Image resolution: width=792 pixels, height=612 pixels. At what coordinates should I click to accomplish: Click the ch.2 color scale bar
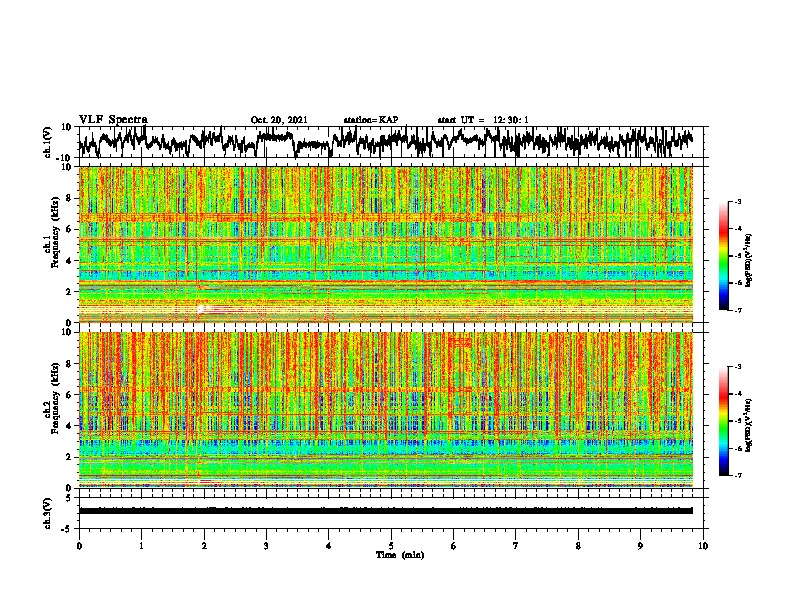click(723, 421)
